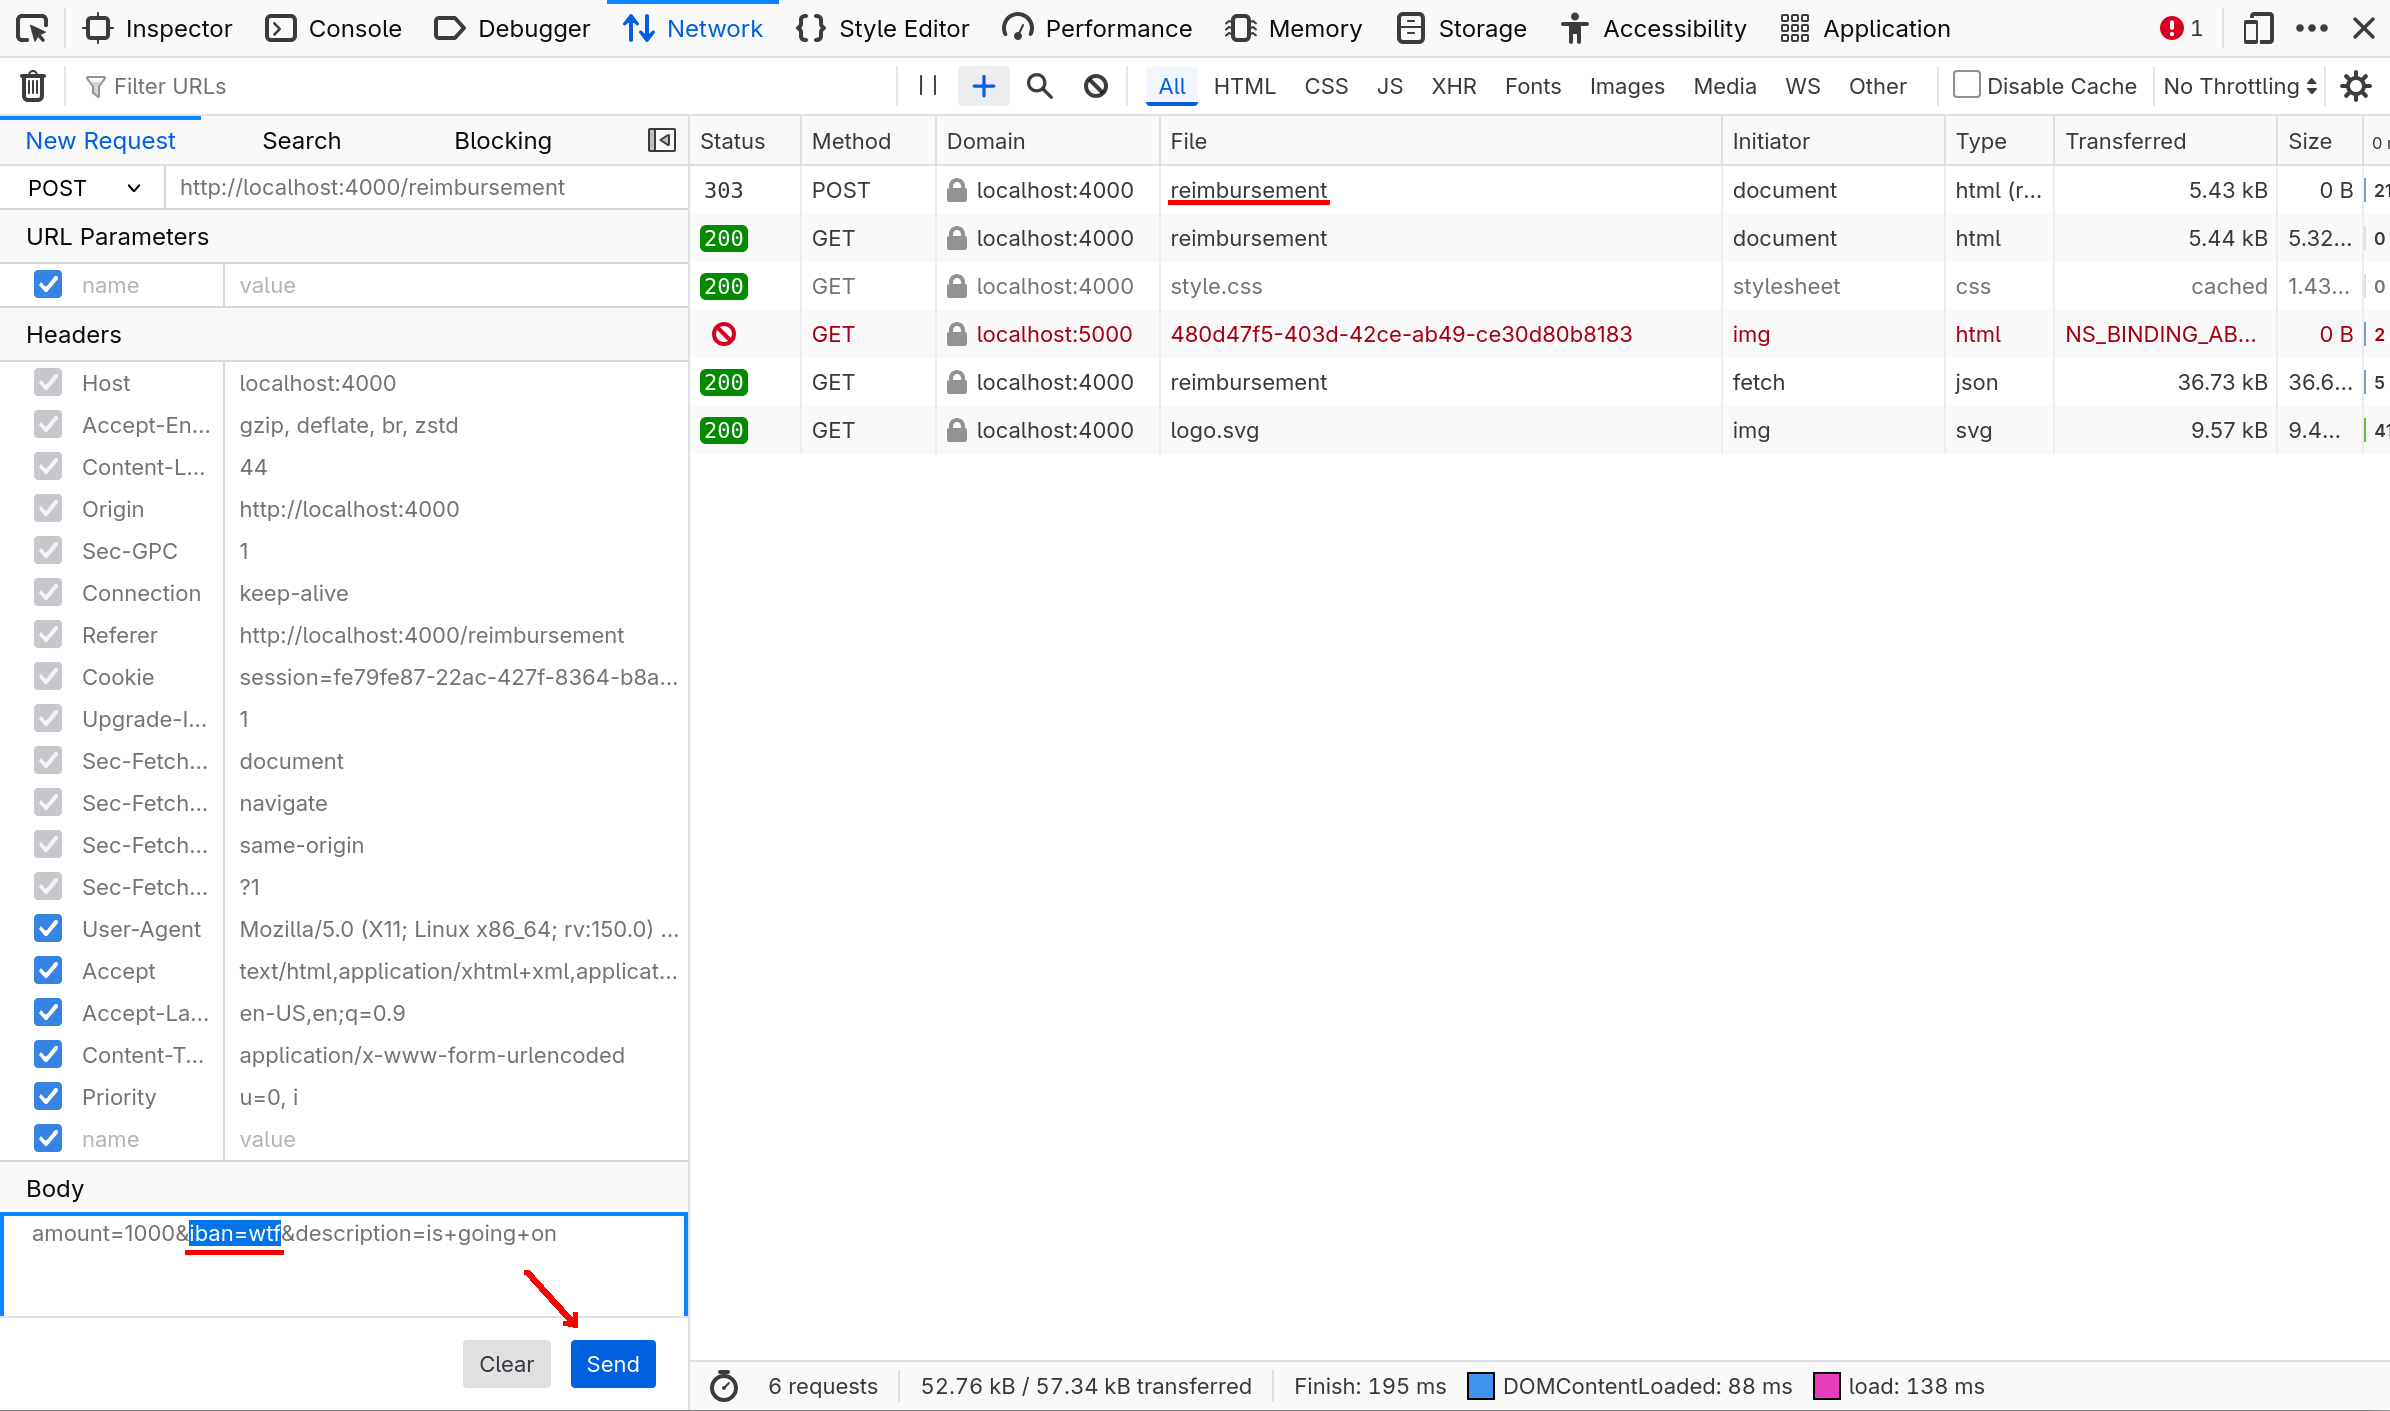Open network settings gear
Viewport: 2390px width, 1411px height.
tap(2356, 86)
